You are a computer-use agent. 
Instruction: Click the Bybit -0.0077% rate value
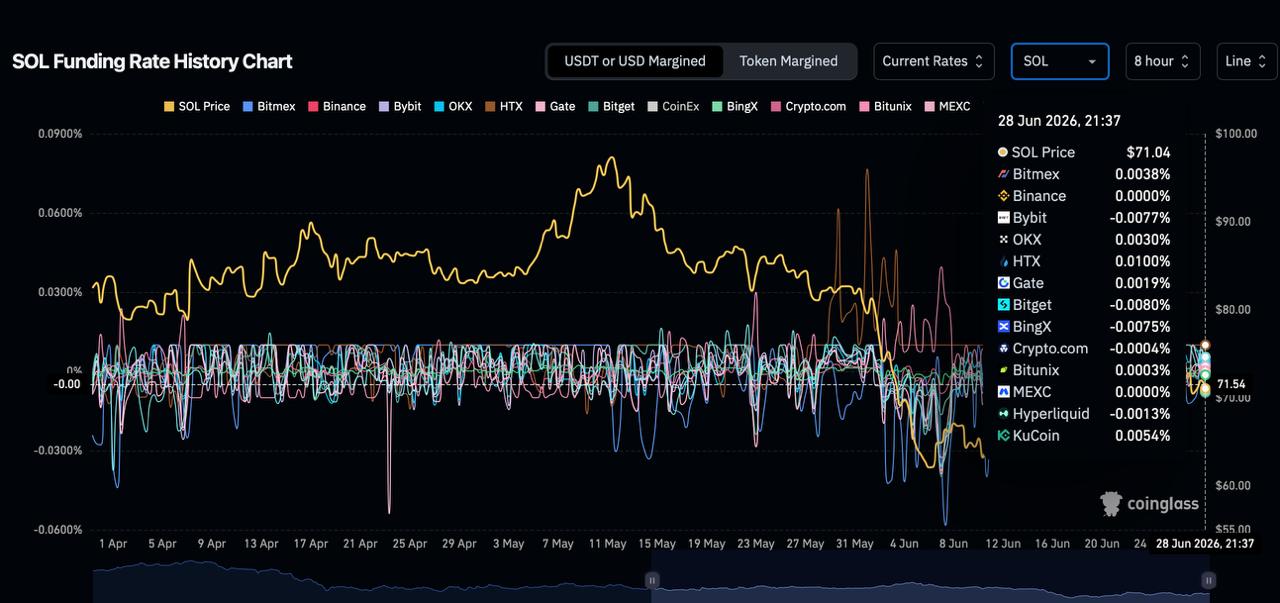pos(1141,217)
